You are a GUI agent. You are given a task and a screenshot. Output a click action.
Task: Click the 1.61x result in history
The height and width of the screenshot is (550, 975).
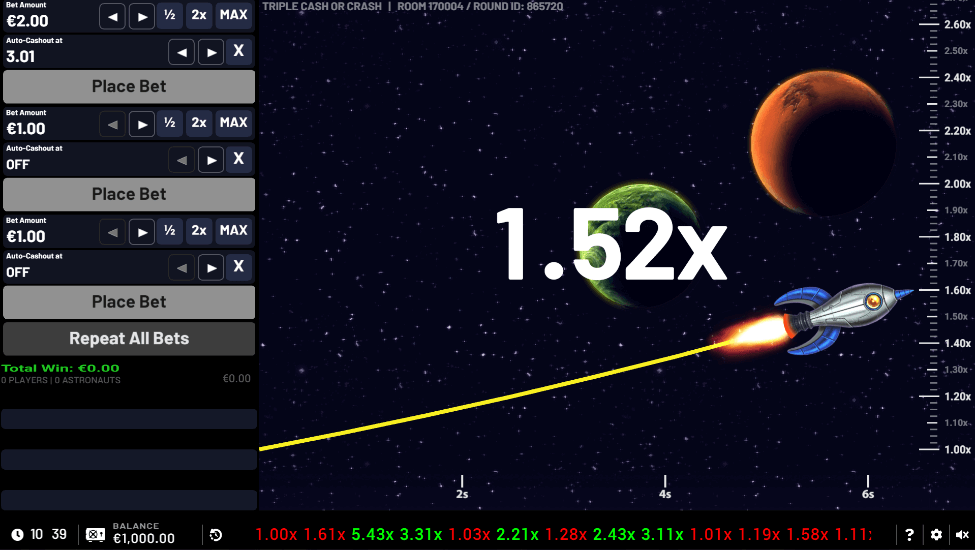tap(325, 534)
